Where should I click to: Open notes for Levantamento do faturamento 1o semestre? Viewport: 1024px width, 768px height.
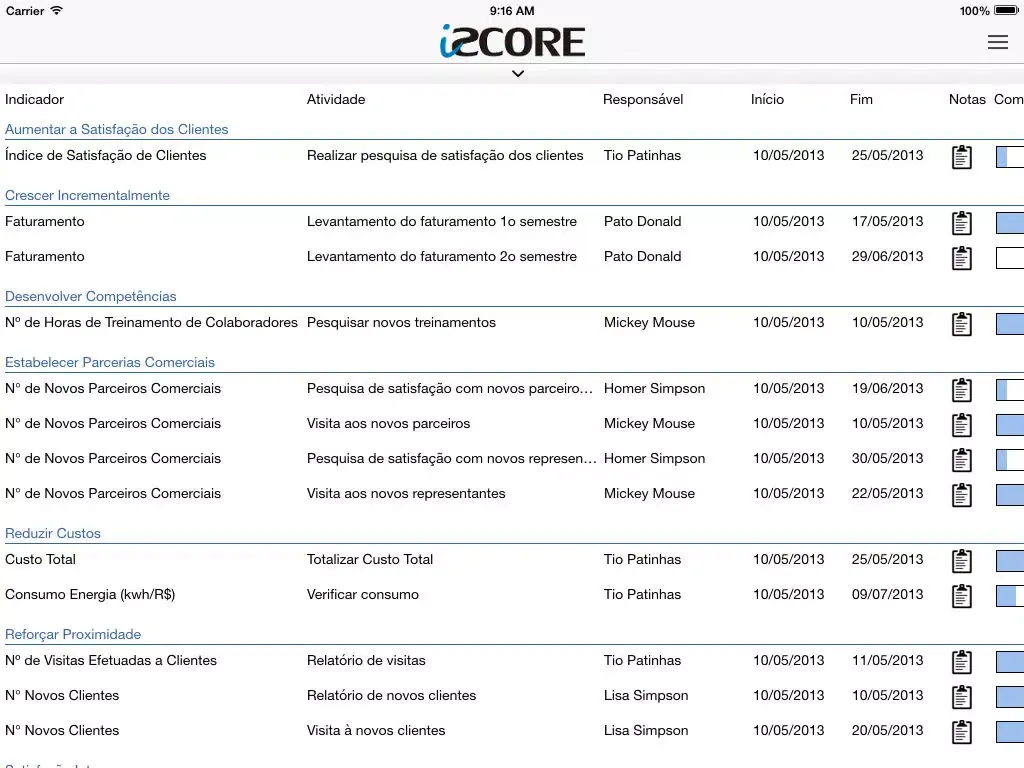961,223
